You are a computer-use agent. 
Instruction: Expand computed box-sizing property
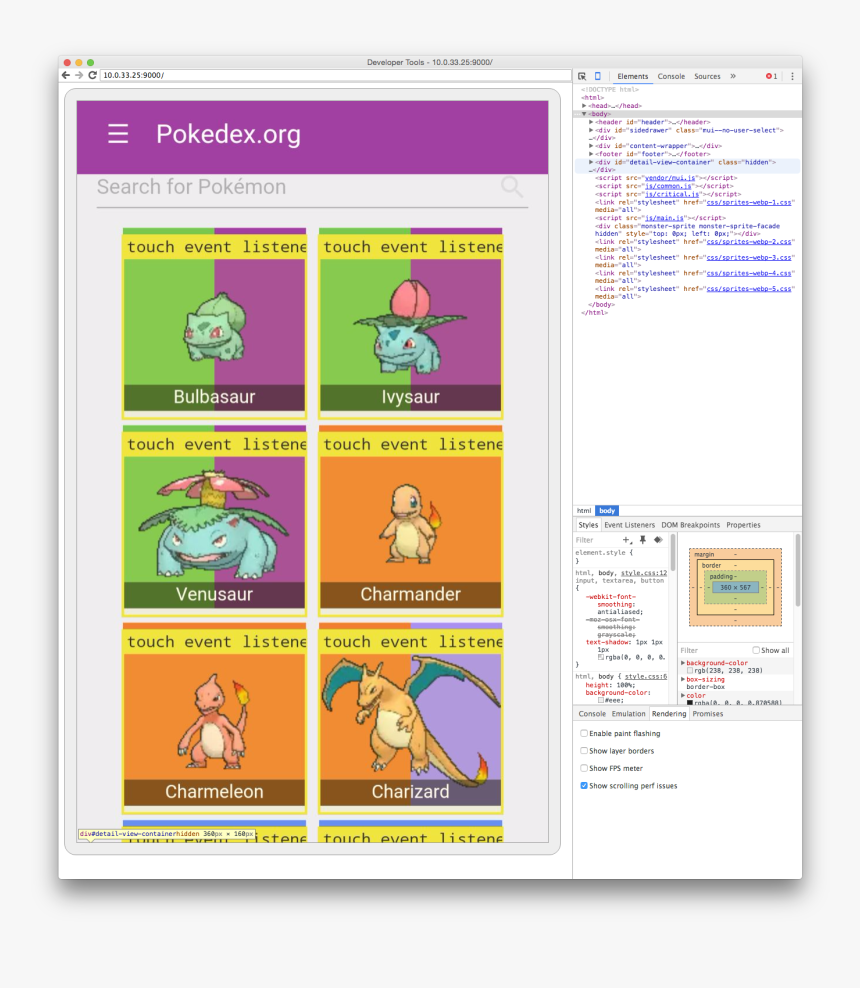click(x=683, y=679)
